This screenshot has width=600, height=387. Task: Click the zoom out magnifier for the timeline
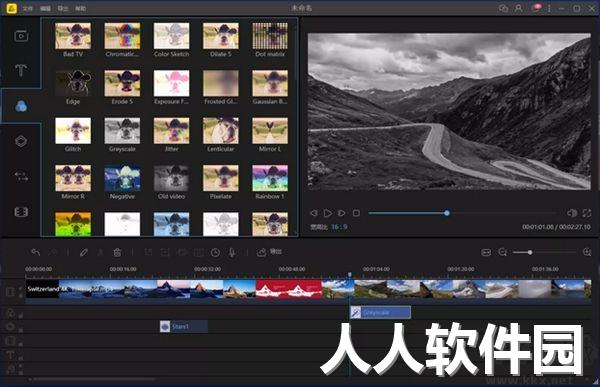[503, 252]
